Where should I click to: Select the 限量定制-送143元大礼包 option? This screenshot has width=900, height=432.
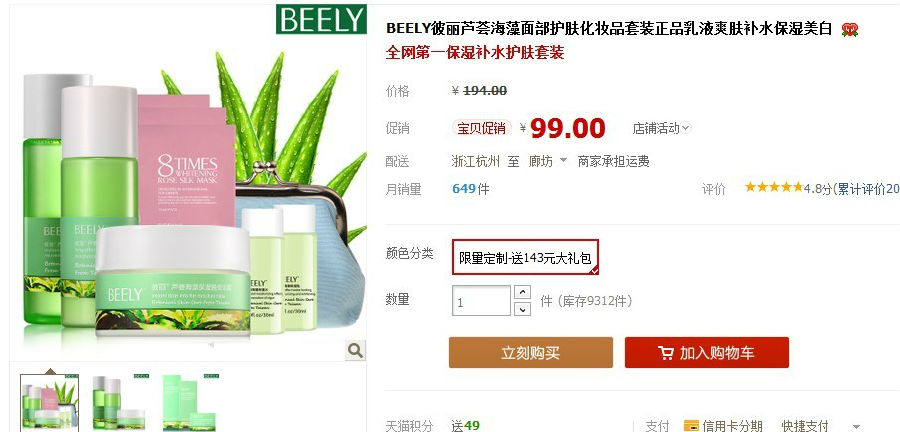click(525, 257)
